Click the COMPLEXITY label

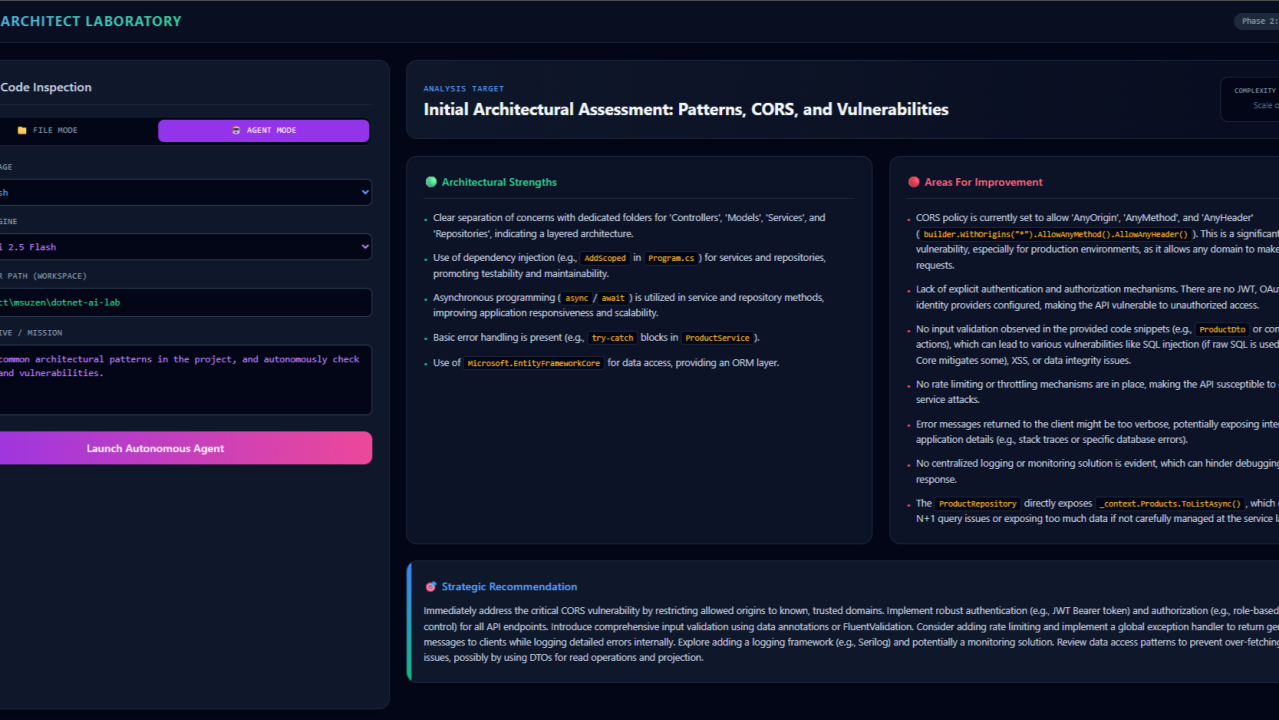click(x=1255, y=91)
